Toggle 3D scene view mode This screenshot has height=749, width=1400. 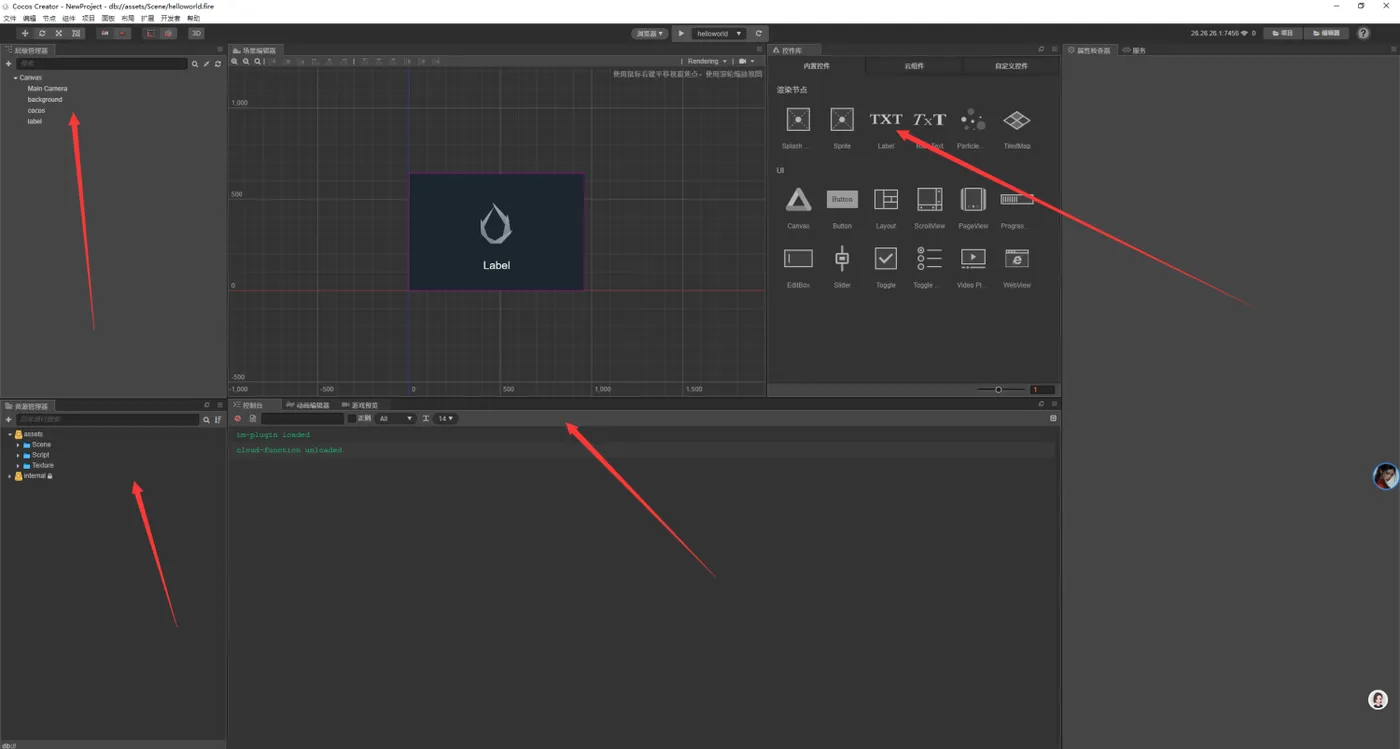pyautogui.click(x=196, y=33)
